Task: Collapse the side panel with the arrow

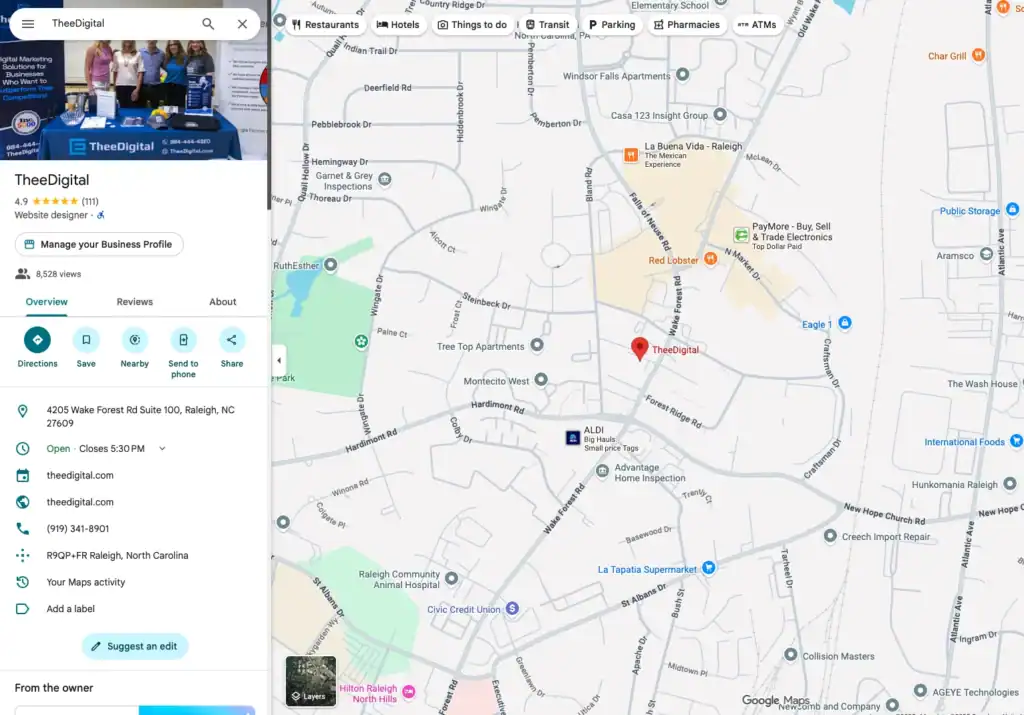Action: (279, 358)
